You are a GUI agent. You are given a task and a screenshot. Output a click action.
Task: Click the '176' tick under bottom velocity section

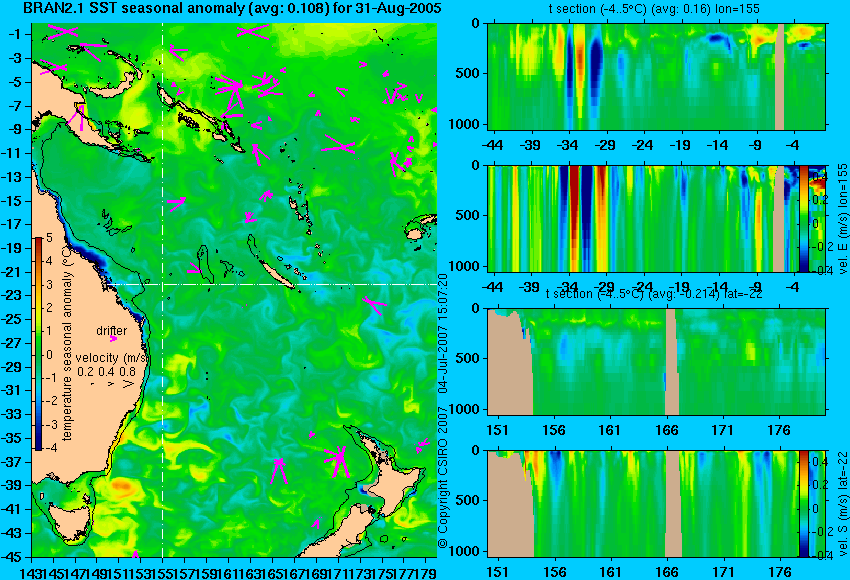point(780,572)
